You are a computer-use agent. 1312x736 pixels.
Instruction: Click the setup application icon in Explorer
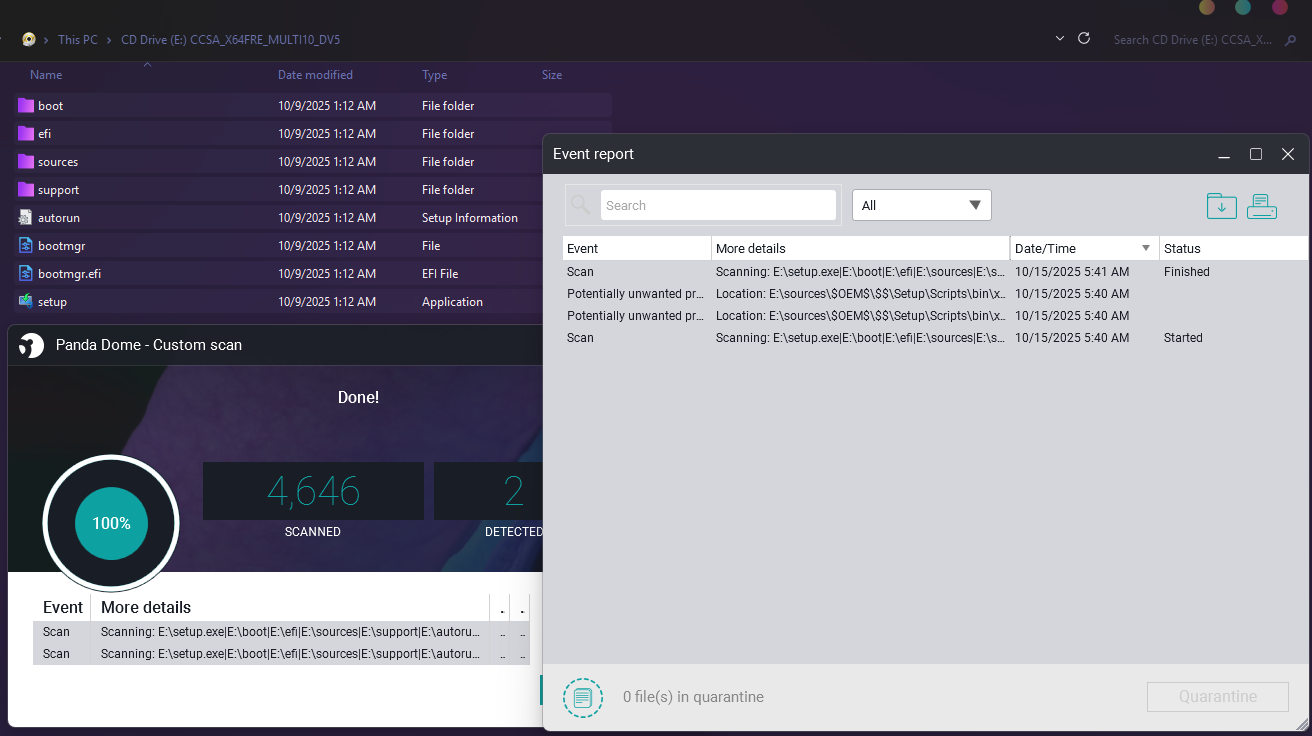[26, 301]
